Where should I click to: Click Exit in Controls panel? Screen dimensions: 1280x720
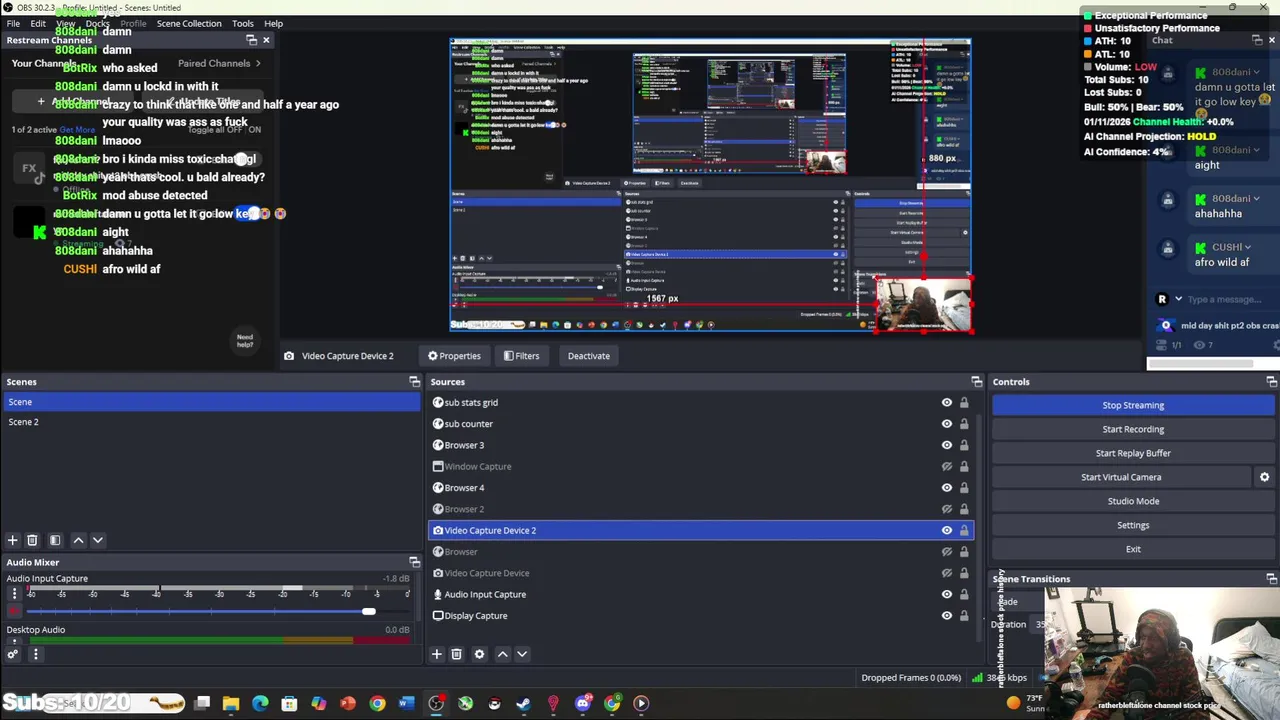1133,549
